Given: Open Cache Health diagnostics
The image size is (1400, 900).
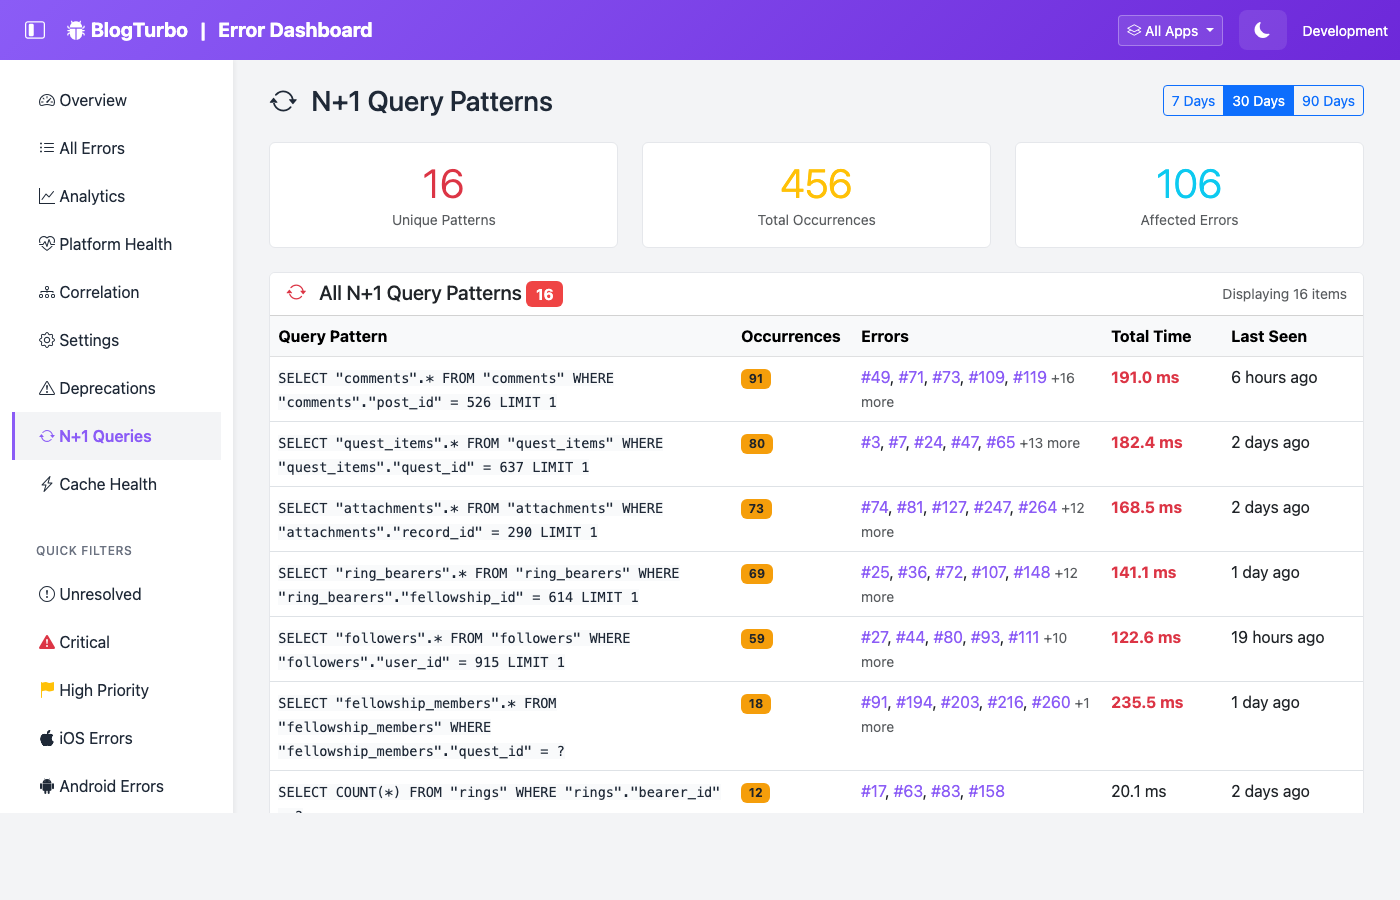Looking at the screenshot, I should pos(106,484).
